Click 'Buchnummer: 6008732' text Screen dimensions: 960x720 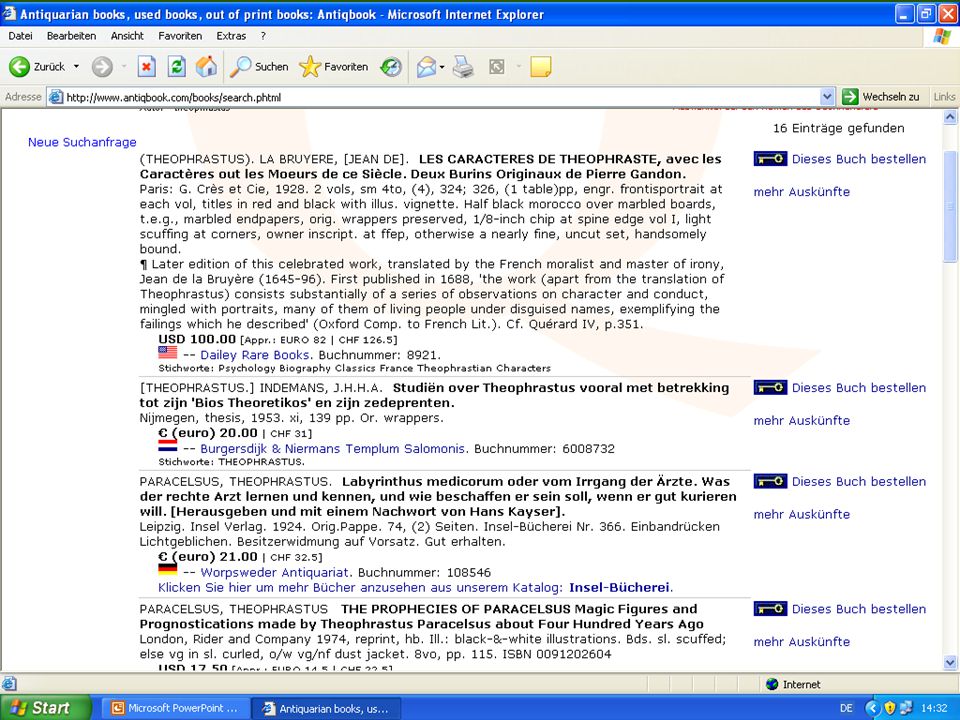click(544, 449)
